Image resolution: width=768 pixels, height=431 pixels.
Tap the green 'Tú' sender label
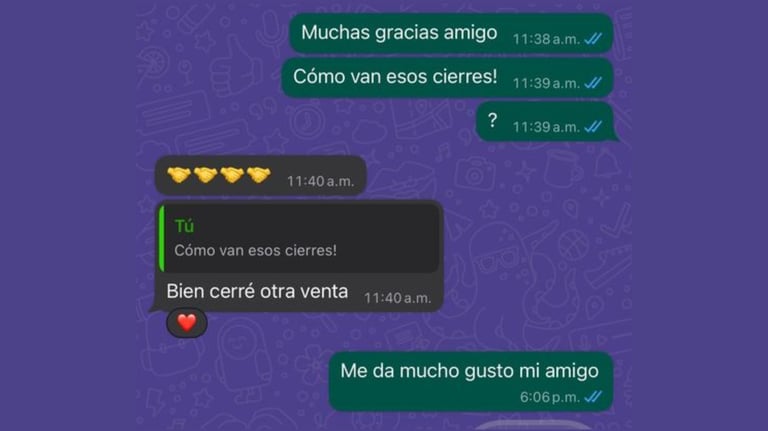[184, 226]
